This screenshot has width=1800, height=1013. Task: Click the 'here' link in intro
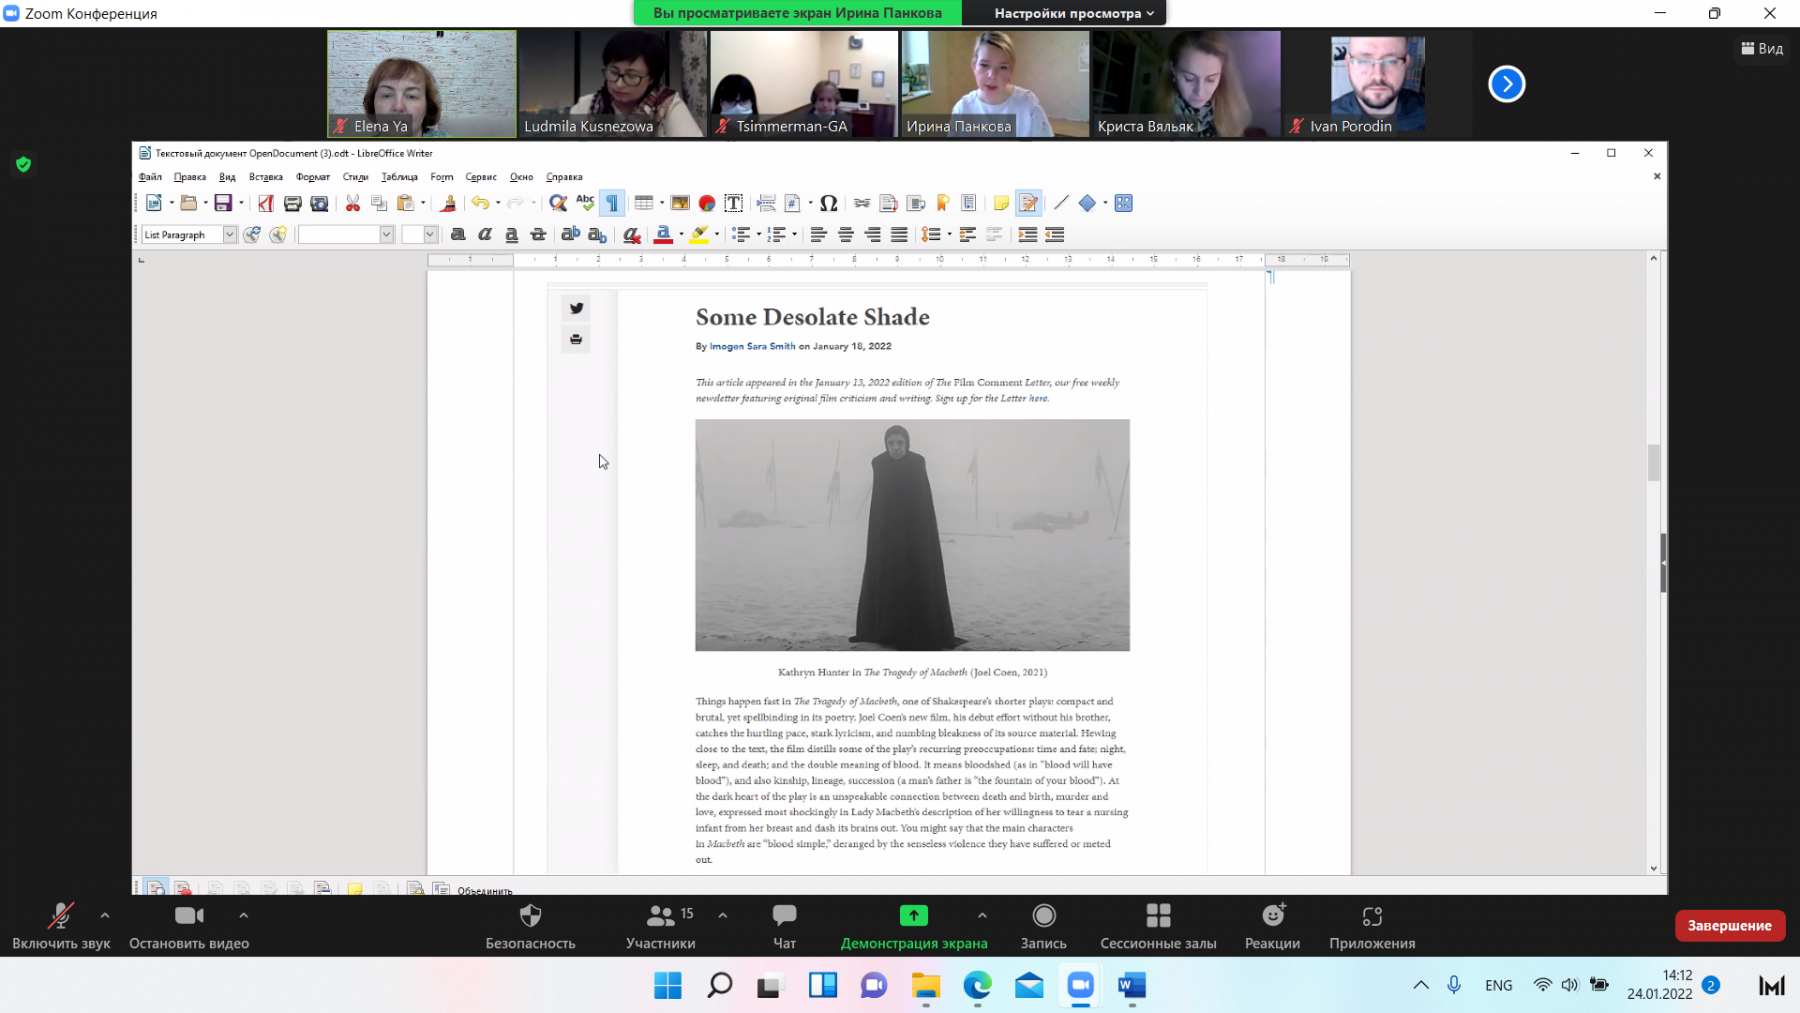[1038, 398]
